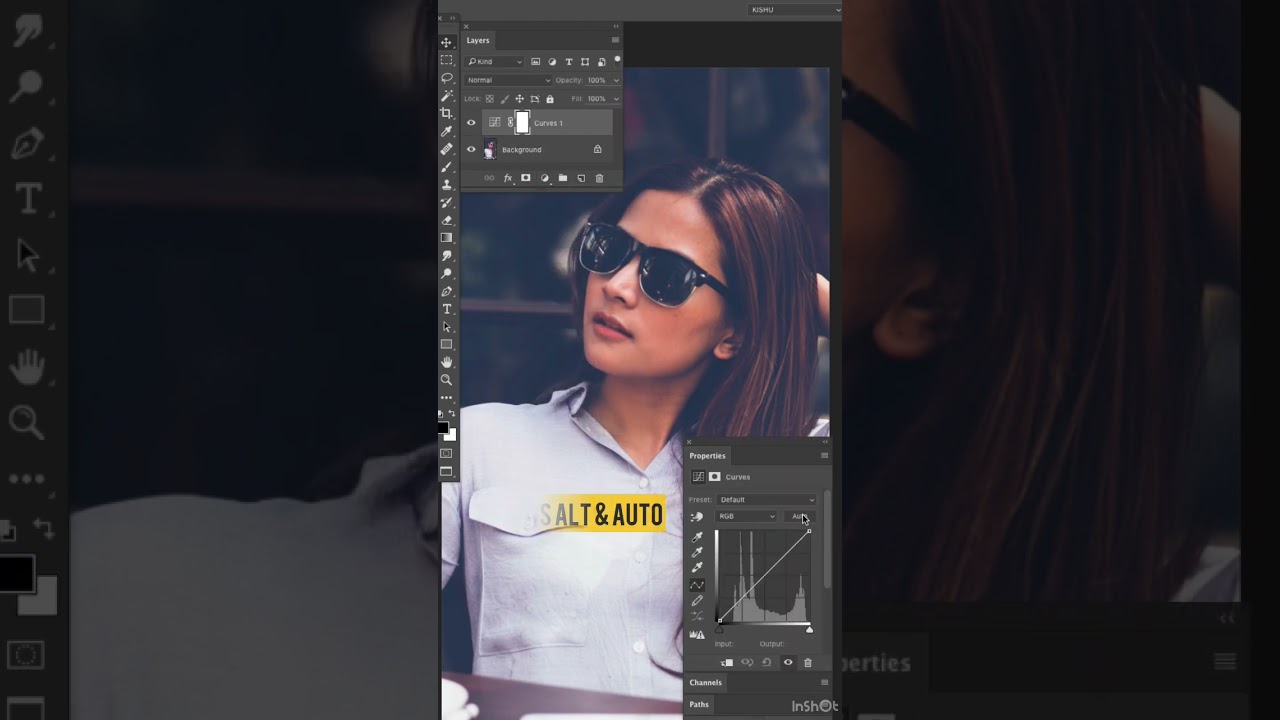This screenshot has width=1280, height=720.
Task: Select the Move tool
Action: coord(447,42)
